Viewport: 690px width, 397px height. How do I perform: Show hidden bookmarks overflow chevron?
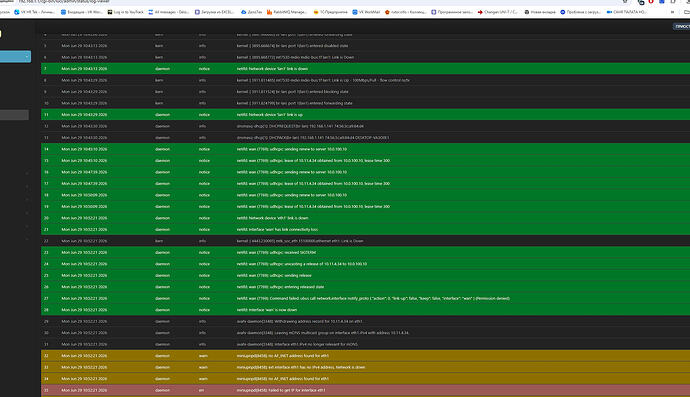click(672, 12)
